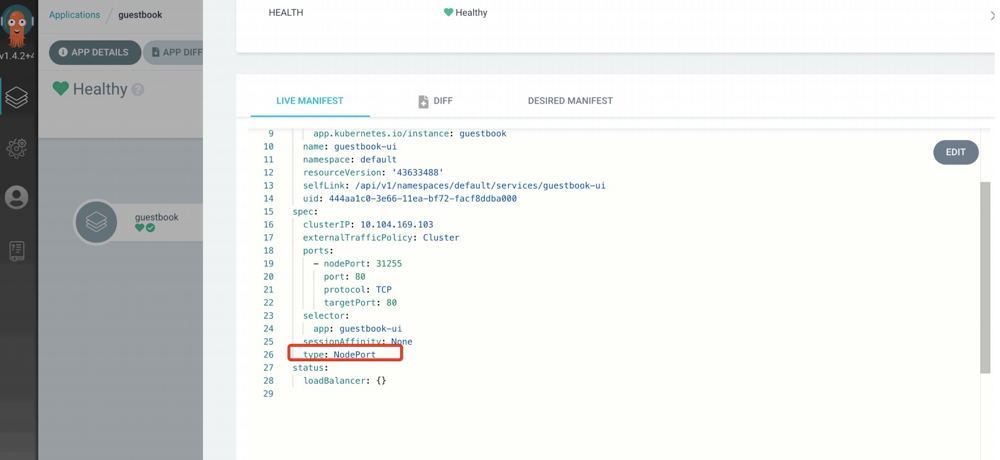Click help question mark next to Healthy
The image size is (1000, 460).
click(137, 90)
